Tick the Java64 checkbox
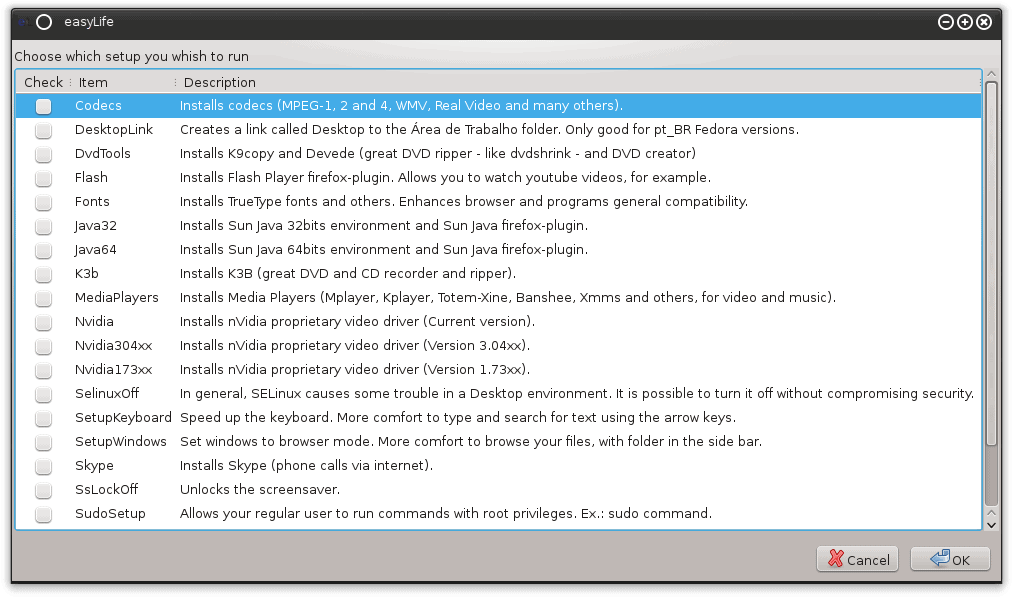Image resolution: width=1013 pixels, height=598 pixels. click(x=43, y=251)
